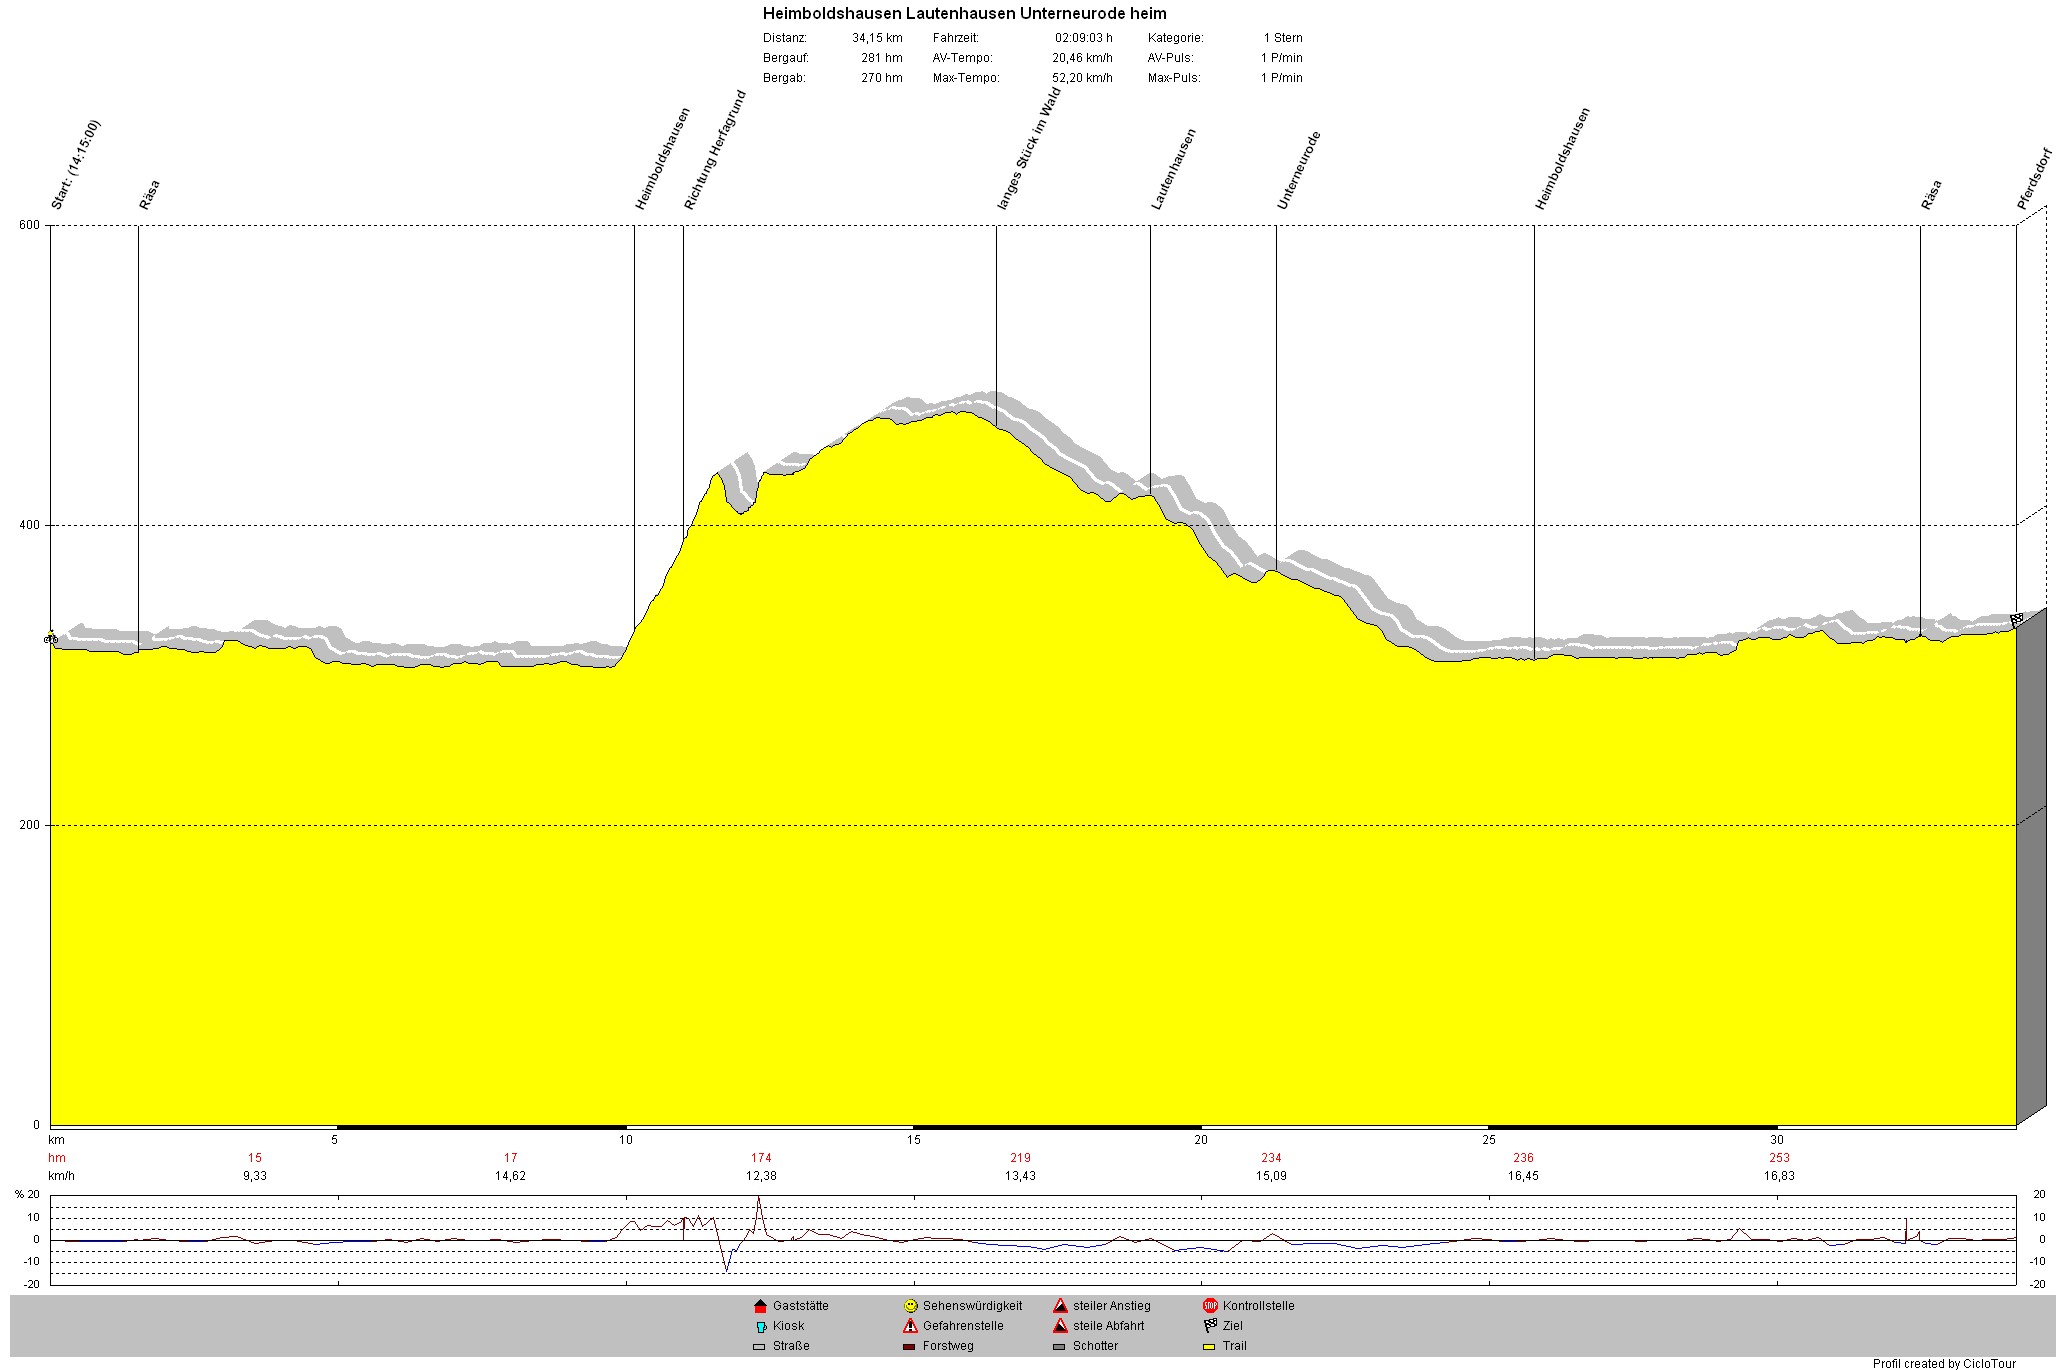Click the km/h row label

click(x=61, y=1176)
